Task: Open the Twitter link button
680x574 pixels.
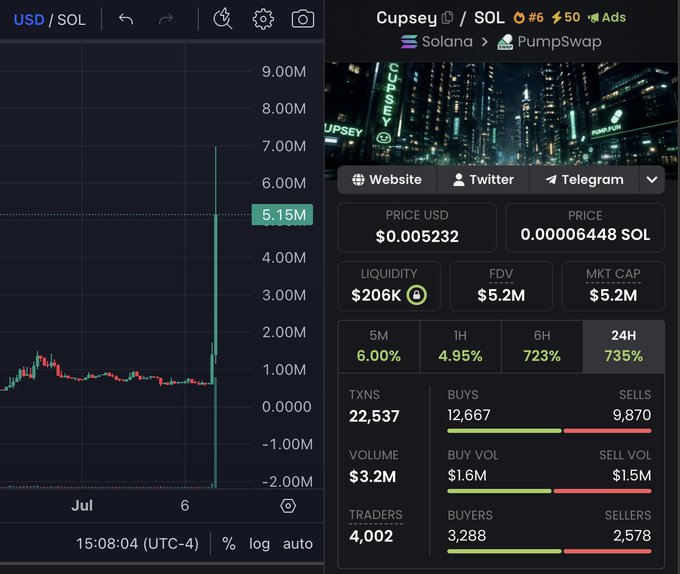Action: [483, 179]
